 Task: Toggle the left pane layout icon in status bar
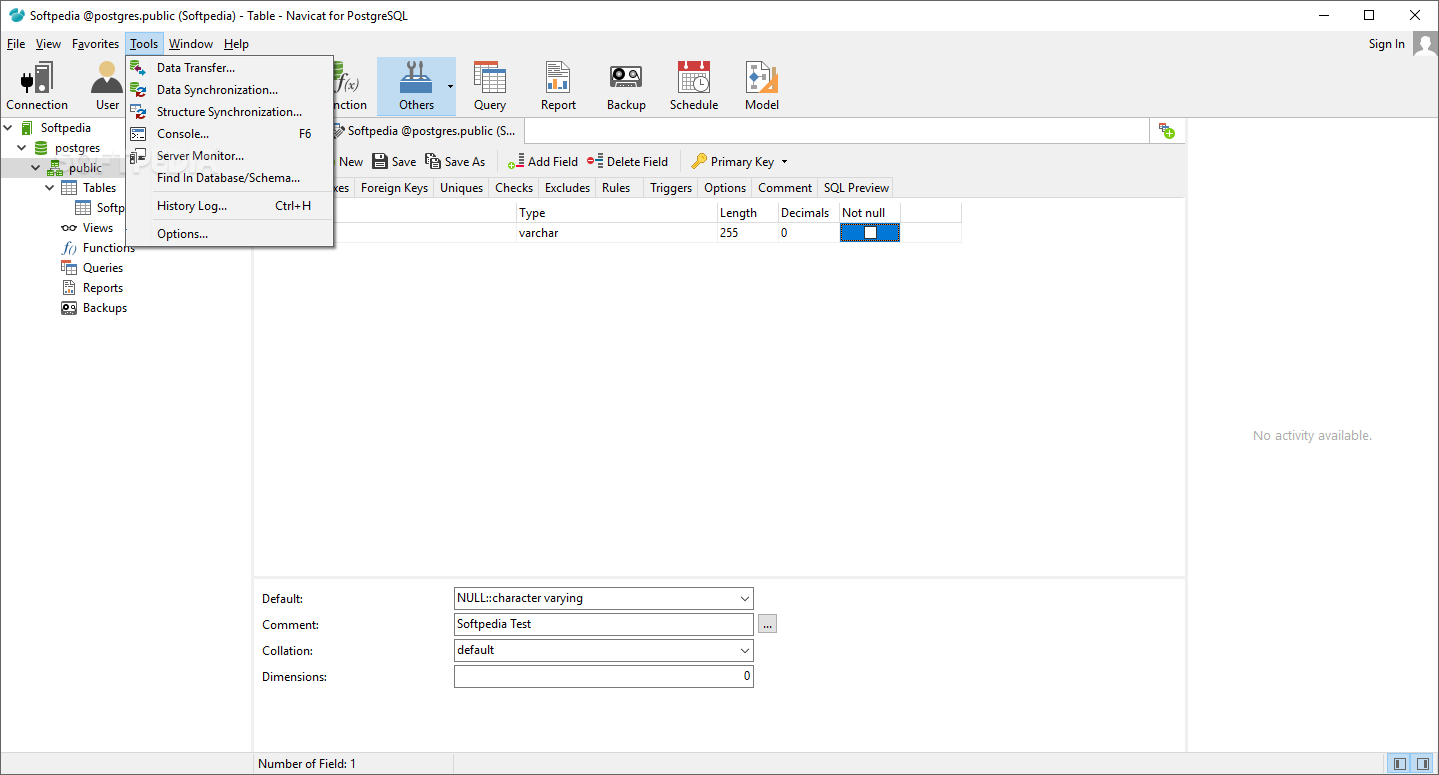click(x=1400, y=764)
